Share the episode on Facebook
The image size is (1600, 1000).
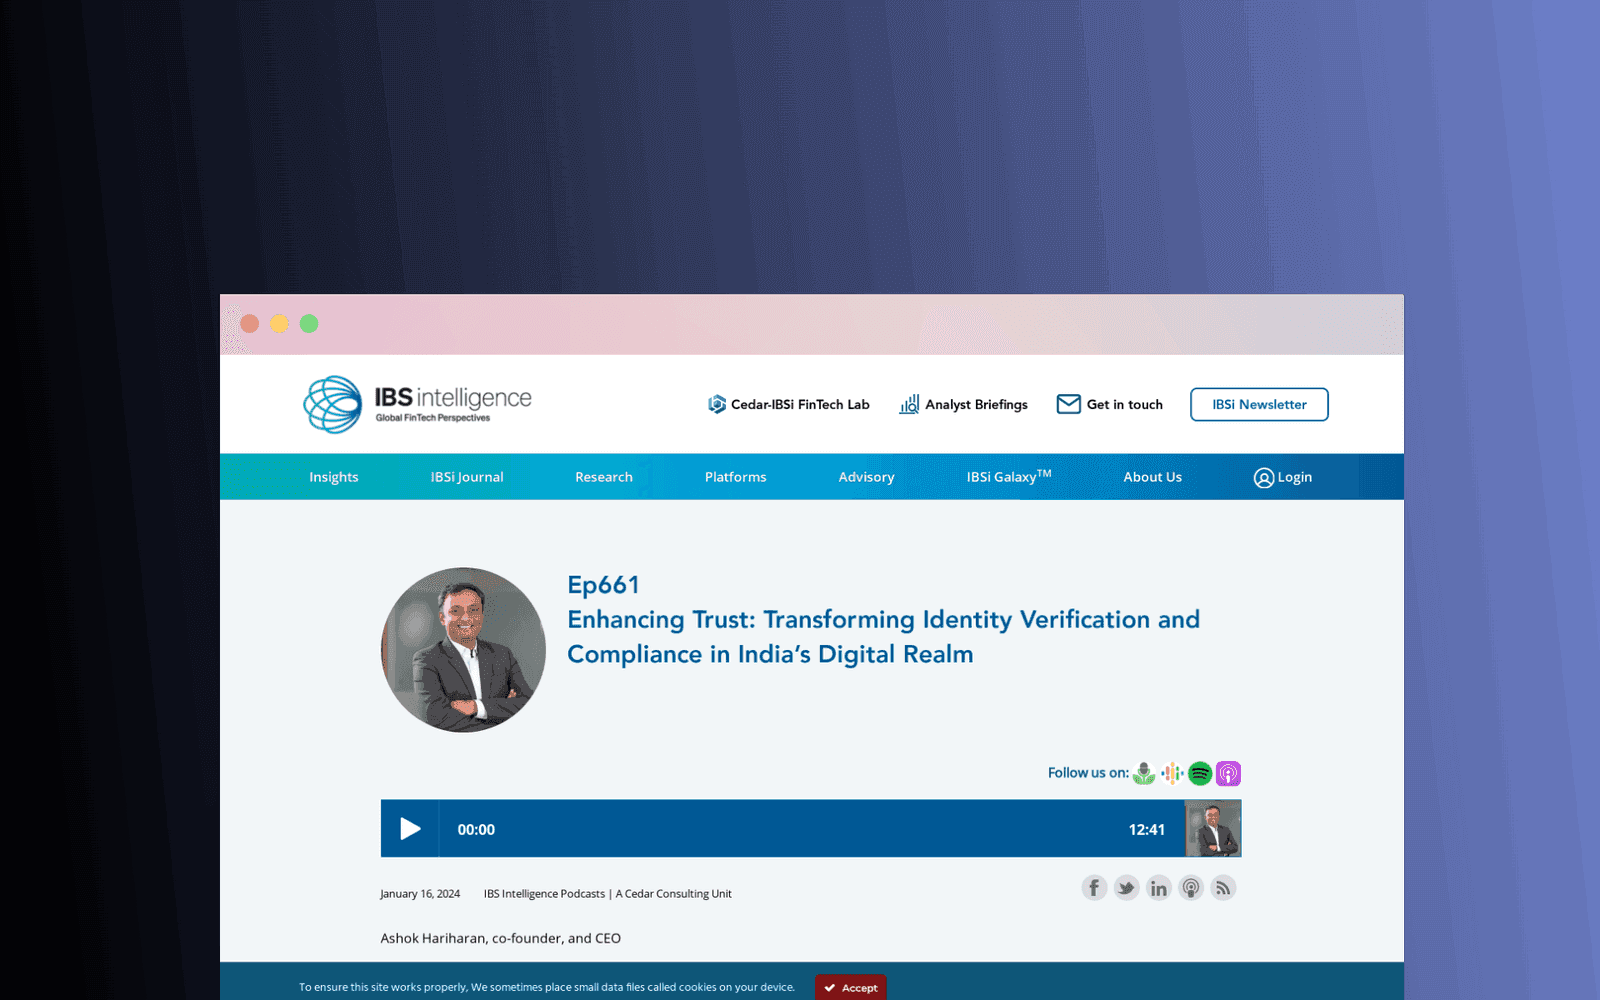(x=1094, y=888)
